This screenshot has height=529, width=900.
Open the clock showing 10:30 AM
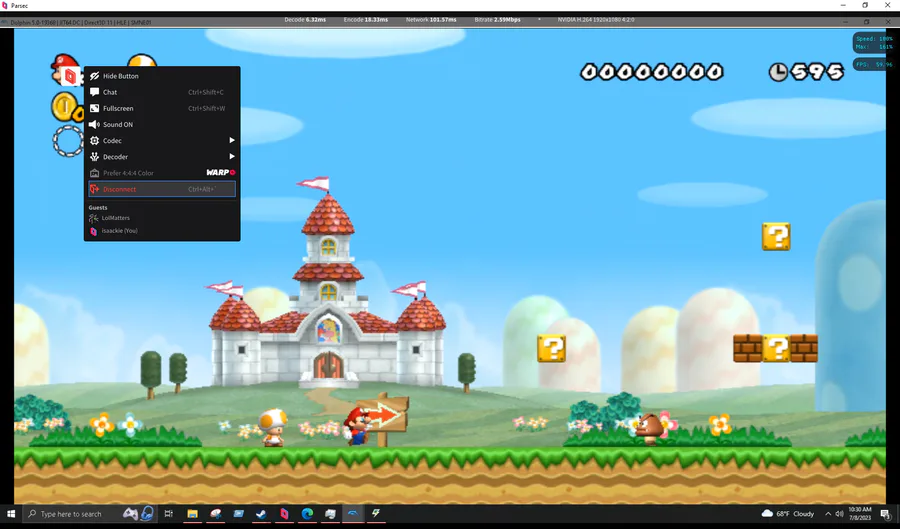[860, 514]
